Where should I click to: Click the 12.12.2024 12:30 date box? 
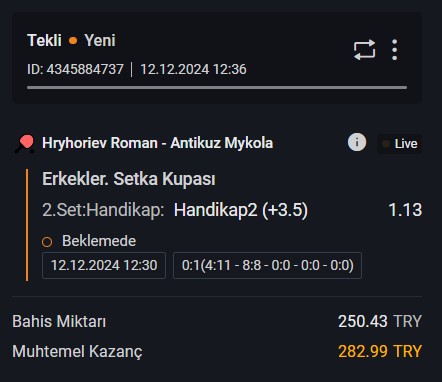click(x=104, y=265)
